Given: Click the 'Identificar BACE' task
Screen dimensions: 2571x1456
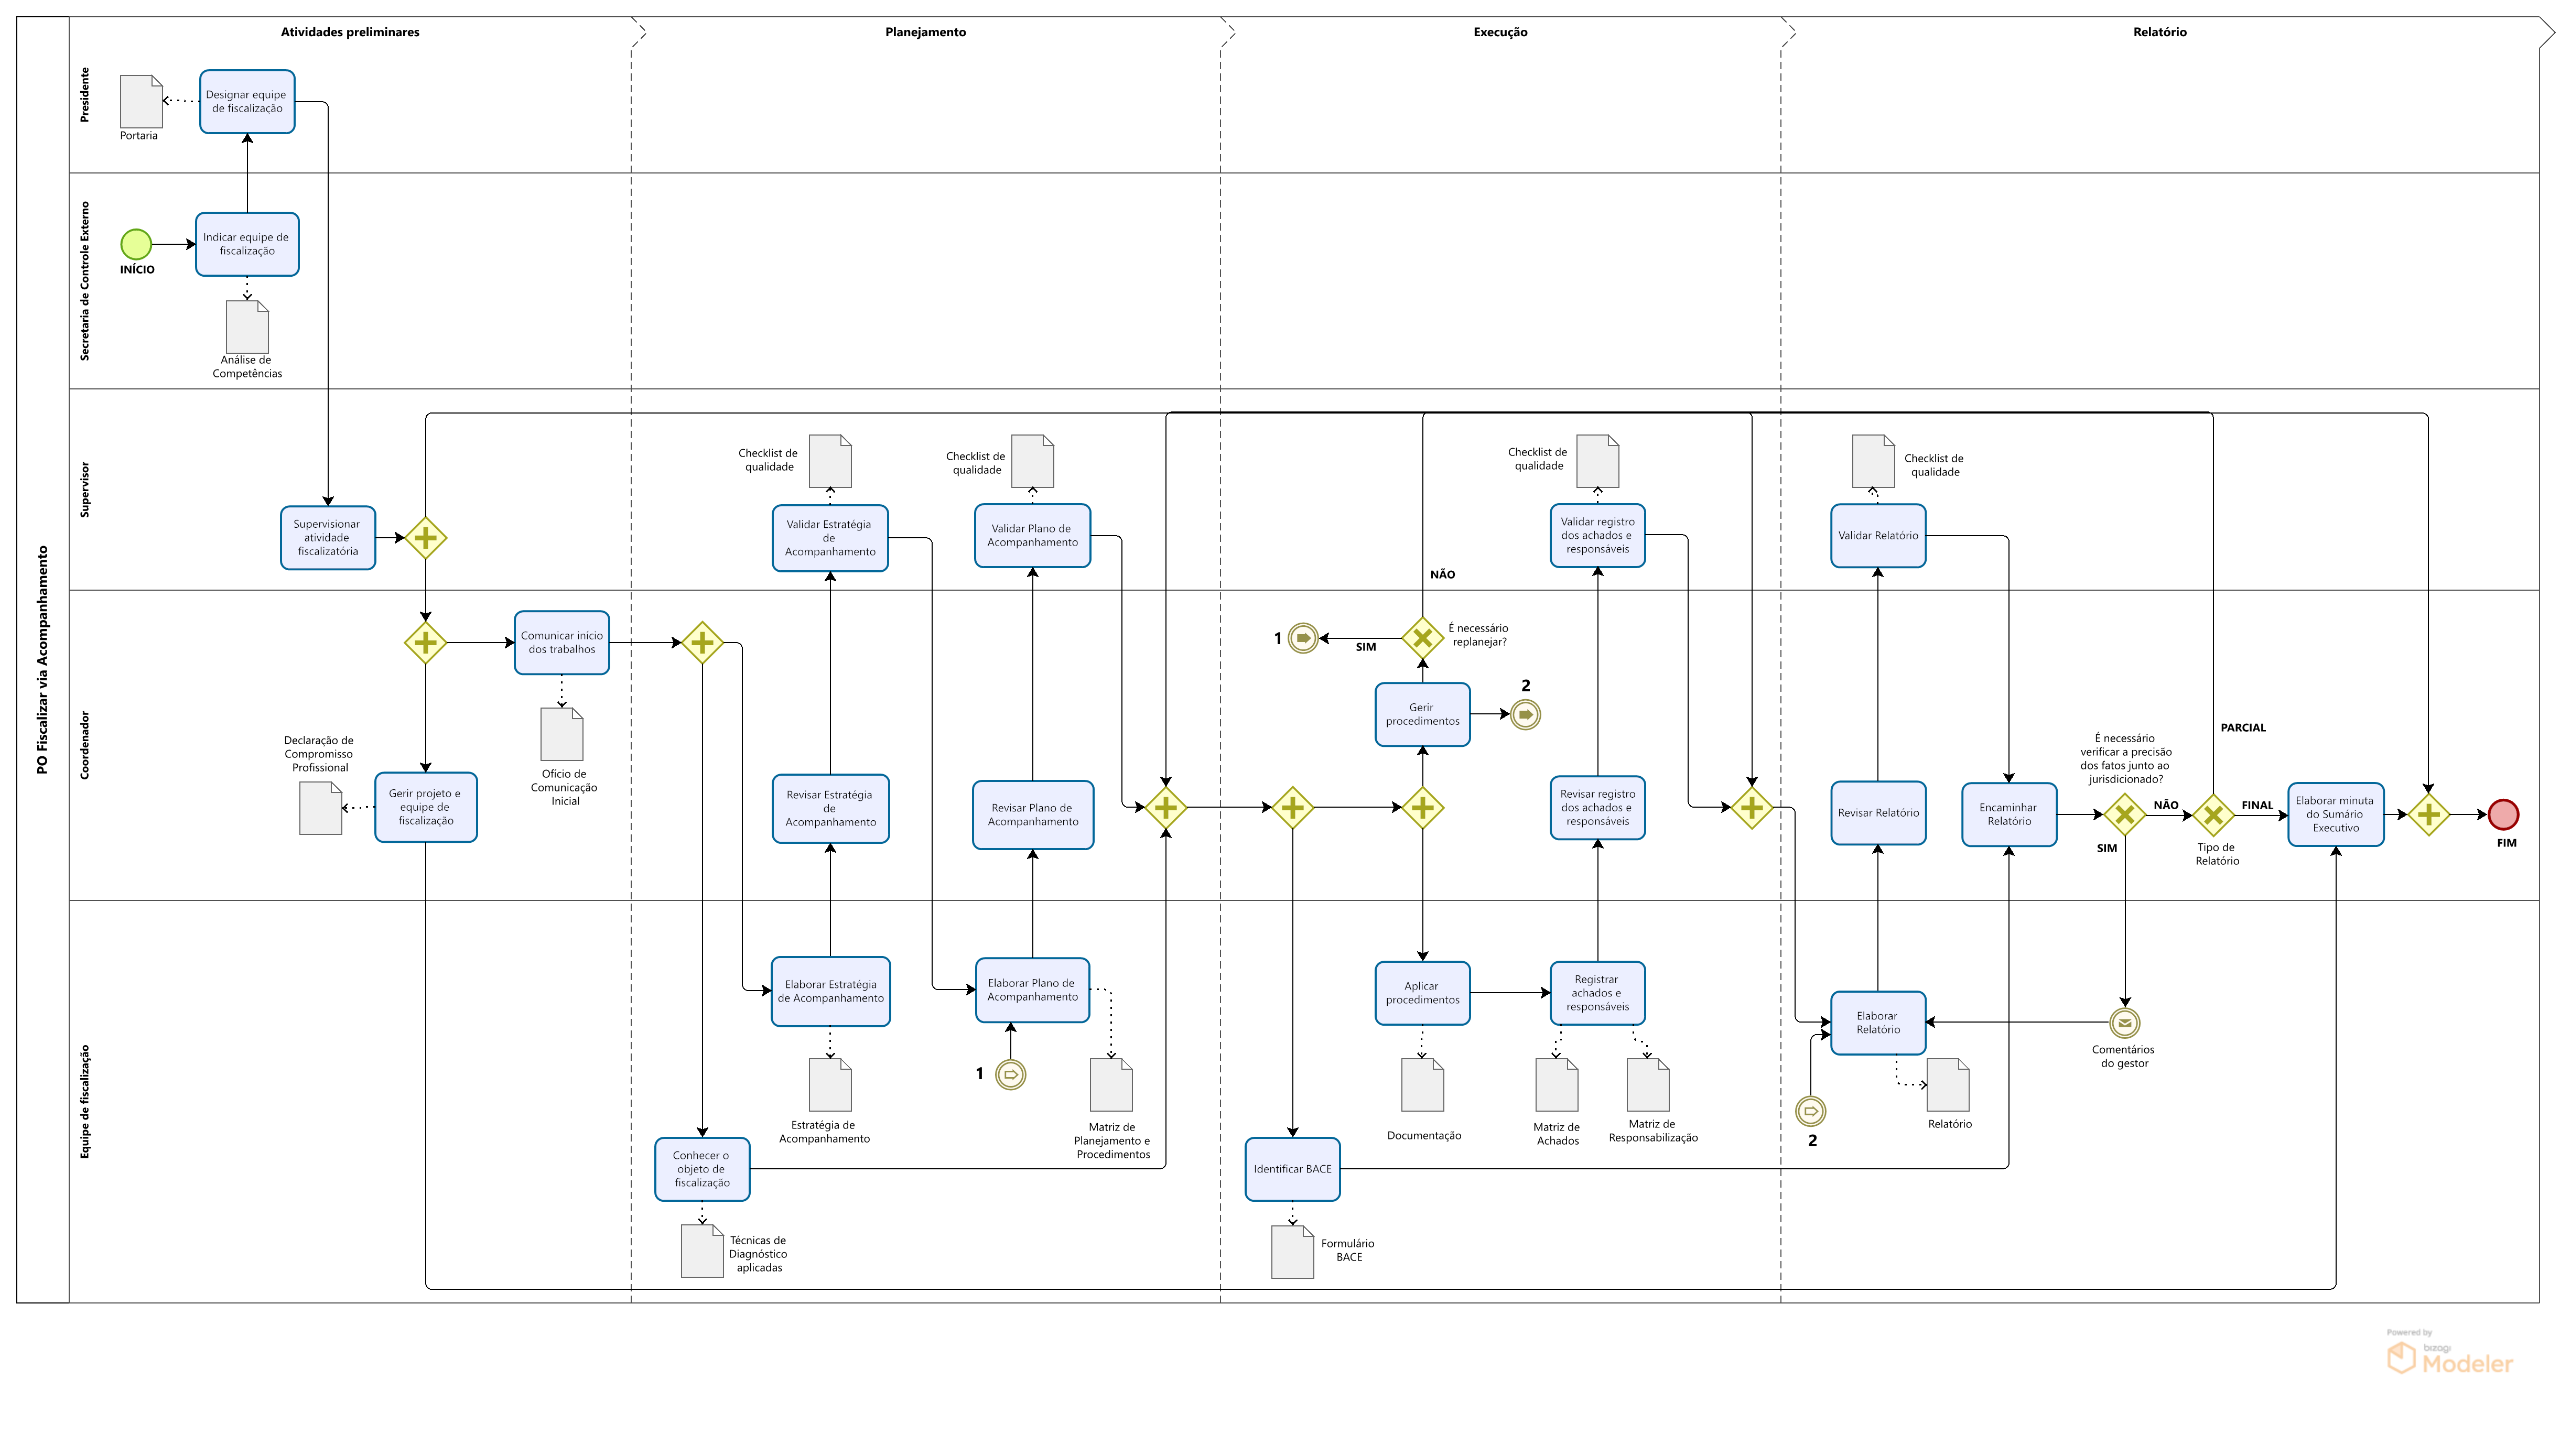Looking at the screenshot, I should (x=1292, y=1169).
